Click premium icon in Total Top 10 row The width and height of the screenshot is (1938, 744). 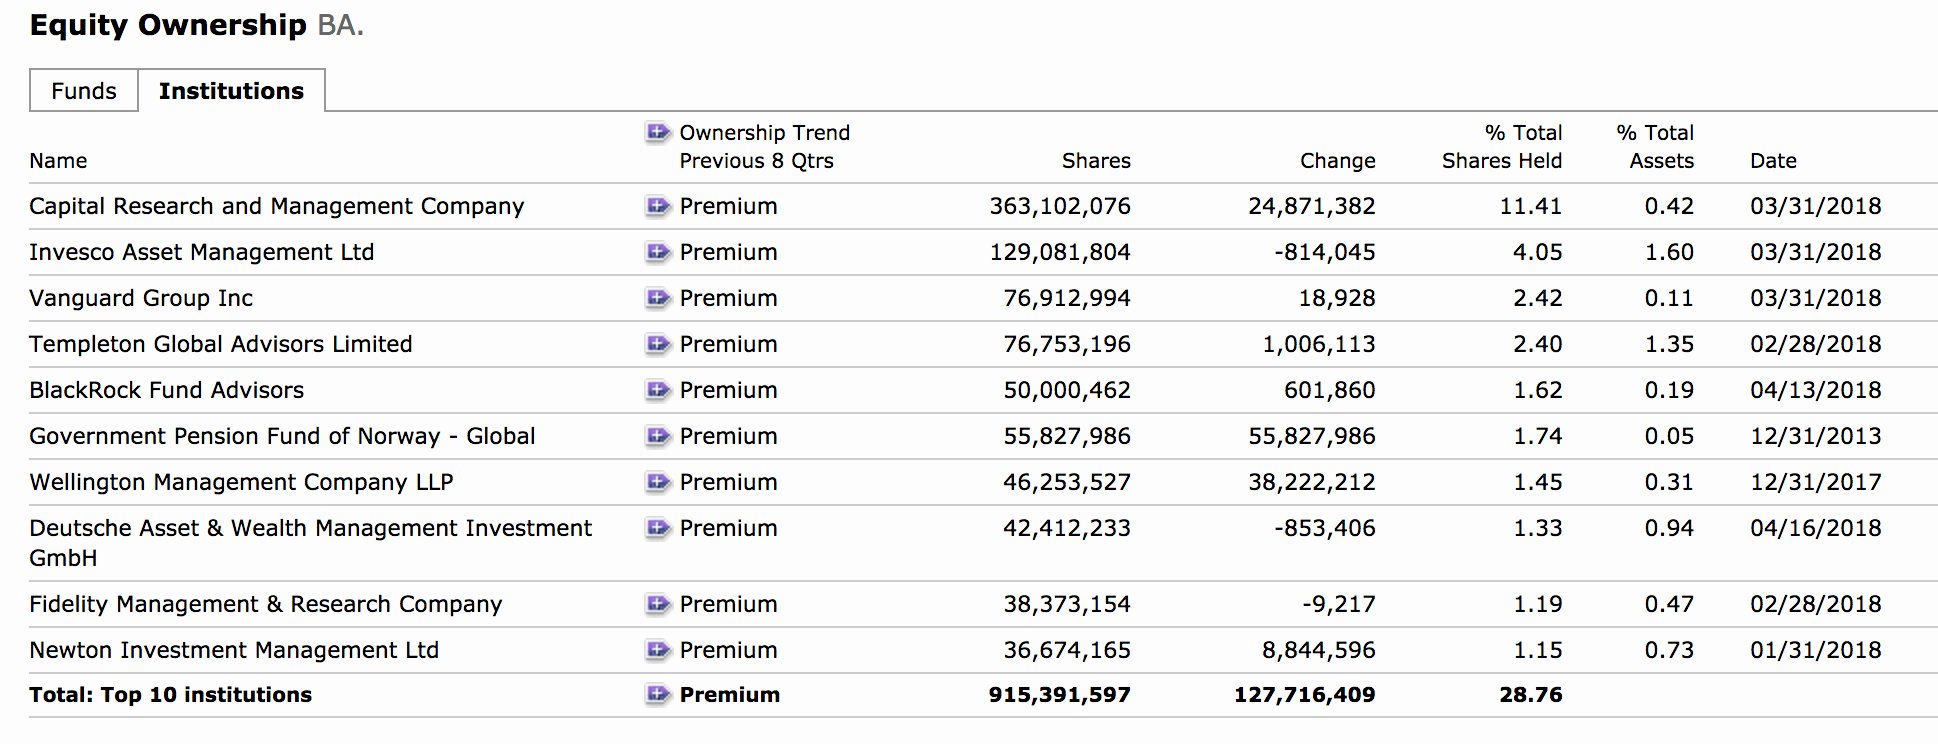click(x=657, y=694)
